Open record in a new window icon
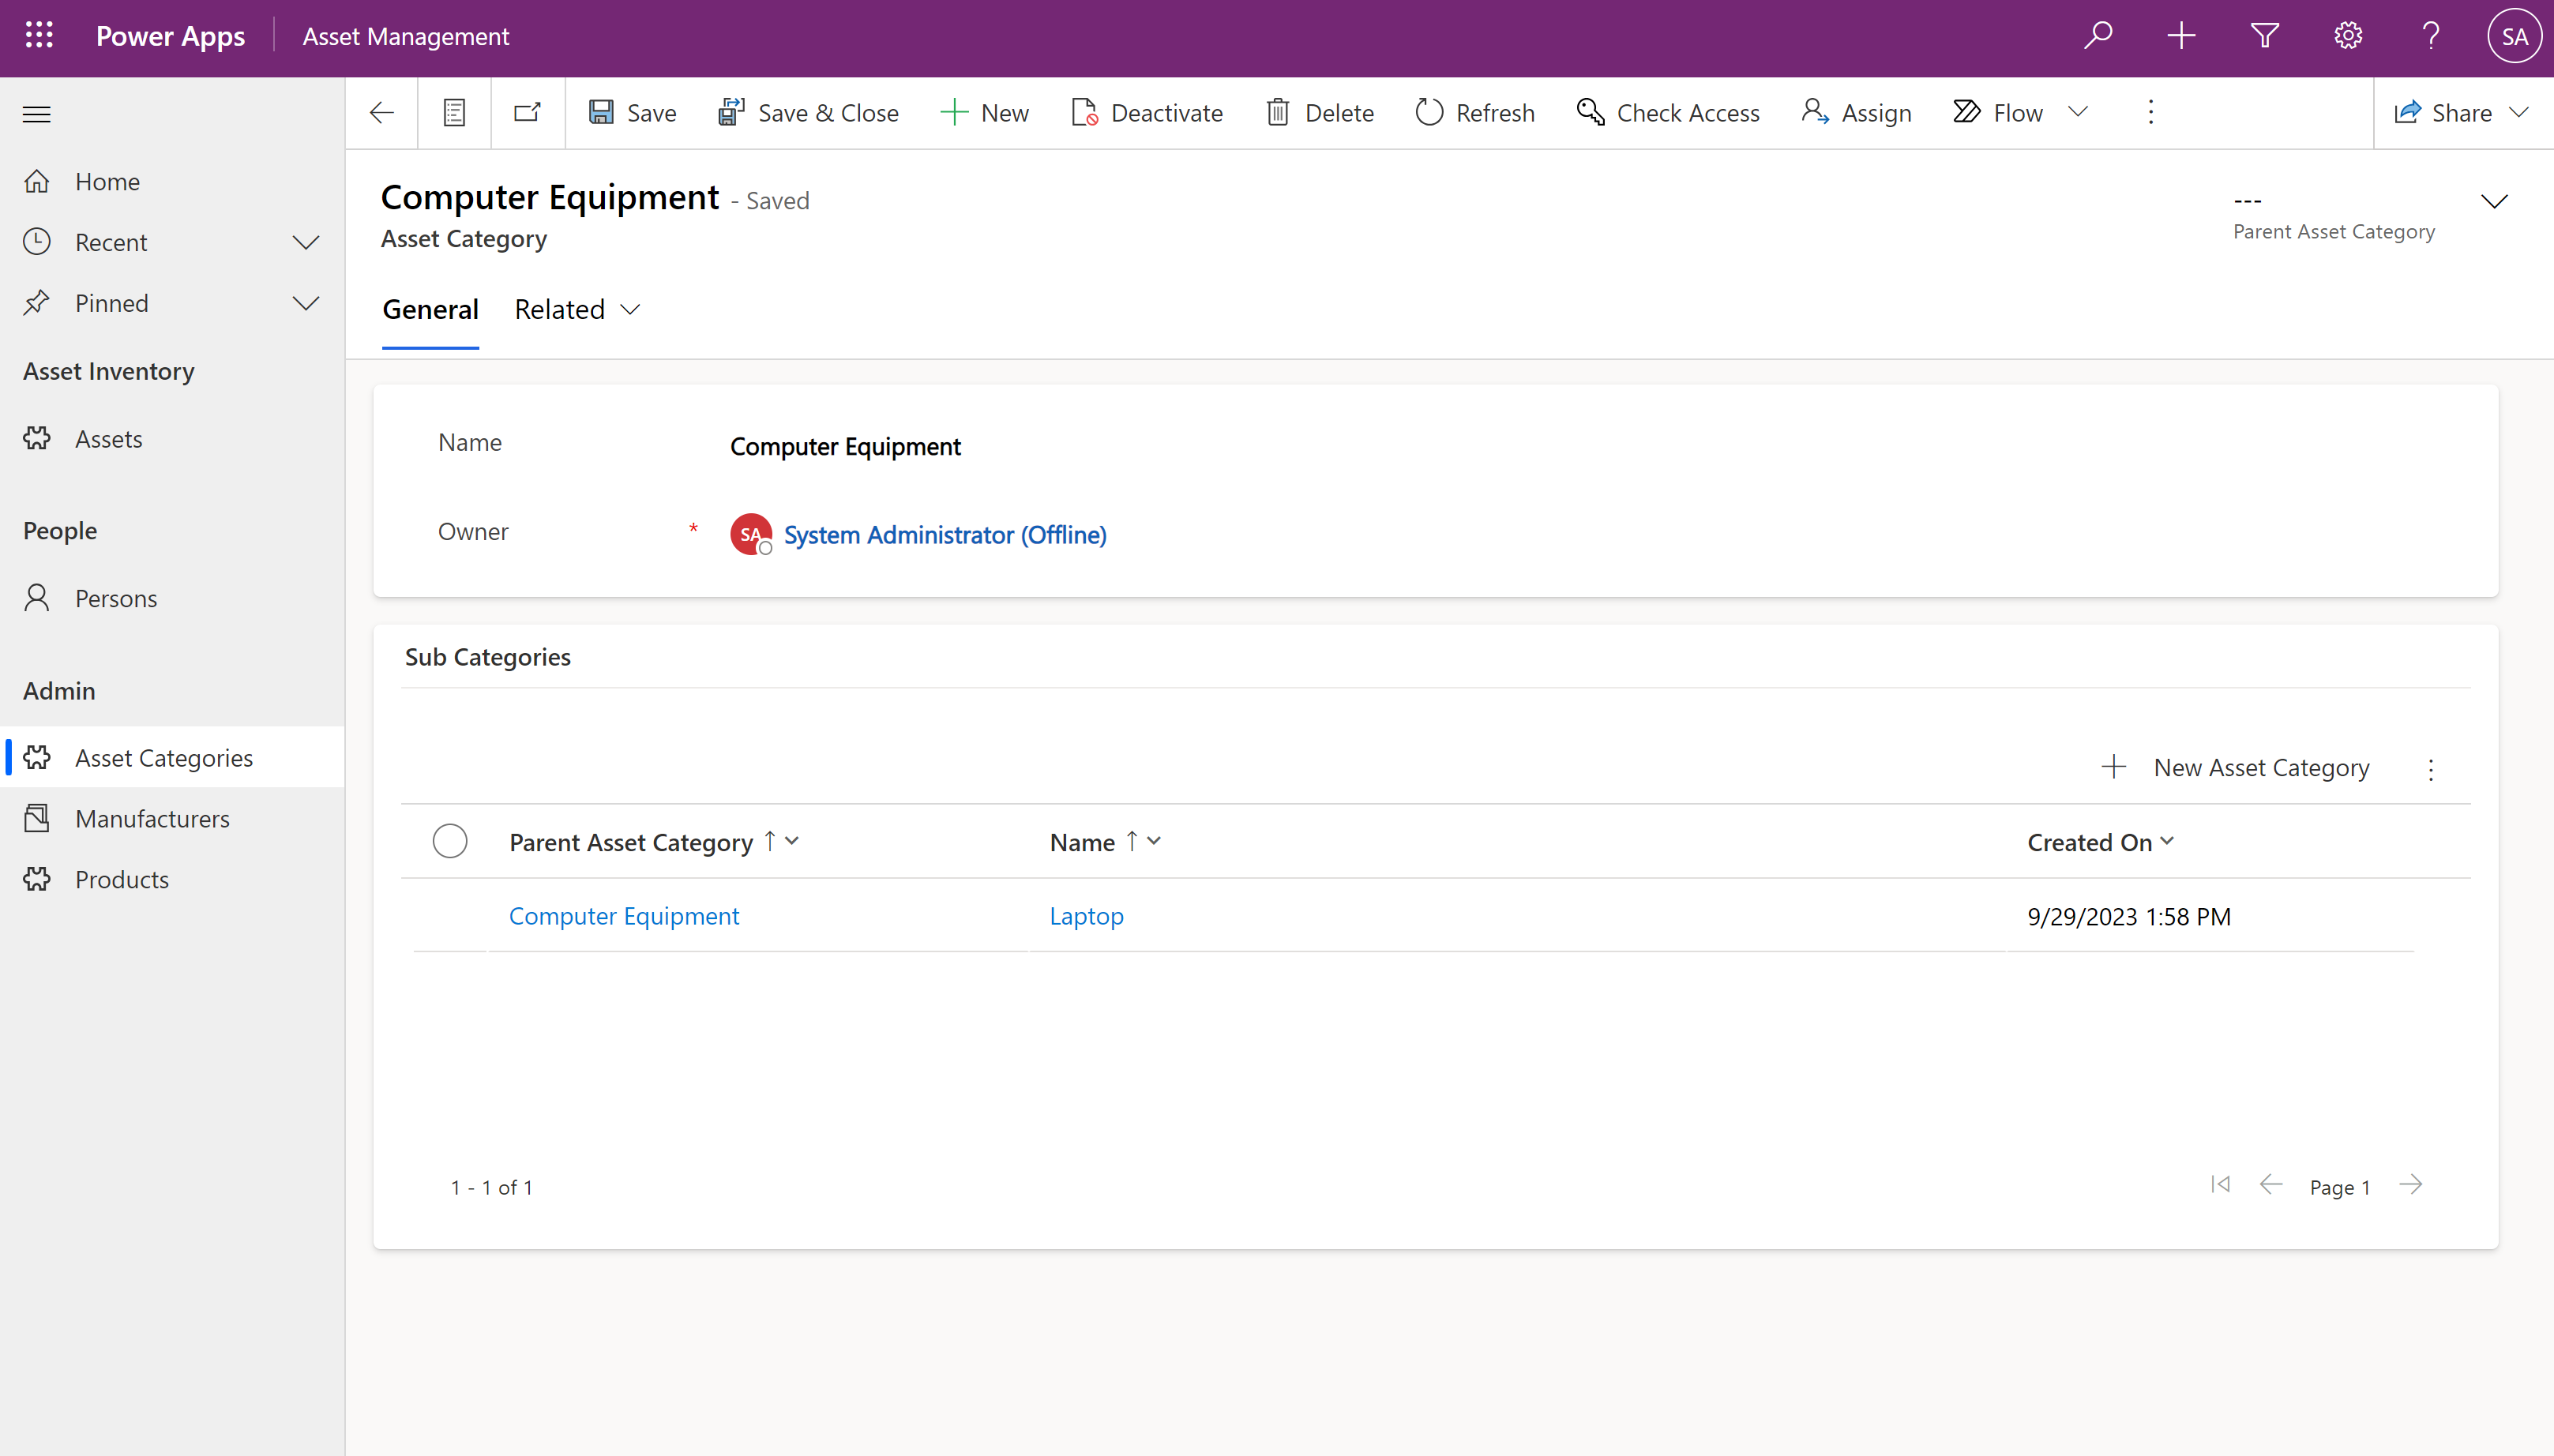The width and height of the screenshot is (2554, 1456). click(x=527, y=113)
